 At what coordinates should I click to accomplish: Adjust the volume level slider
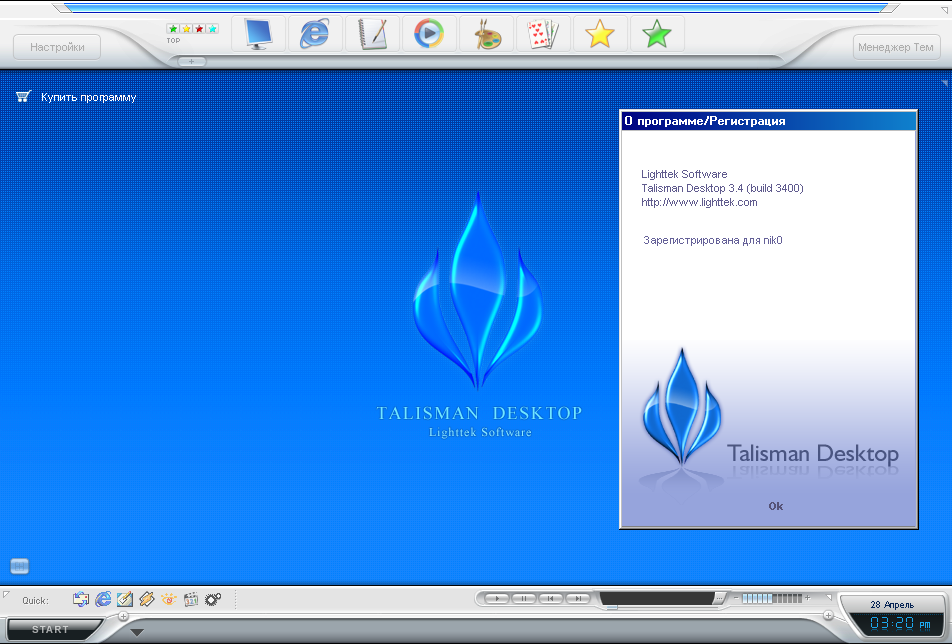[x=771, y=598]
